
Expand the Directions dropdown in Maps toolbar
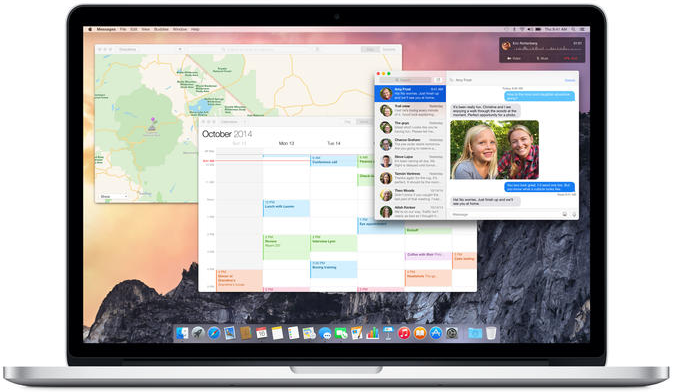pyautogui.click(x=180, y=49)
